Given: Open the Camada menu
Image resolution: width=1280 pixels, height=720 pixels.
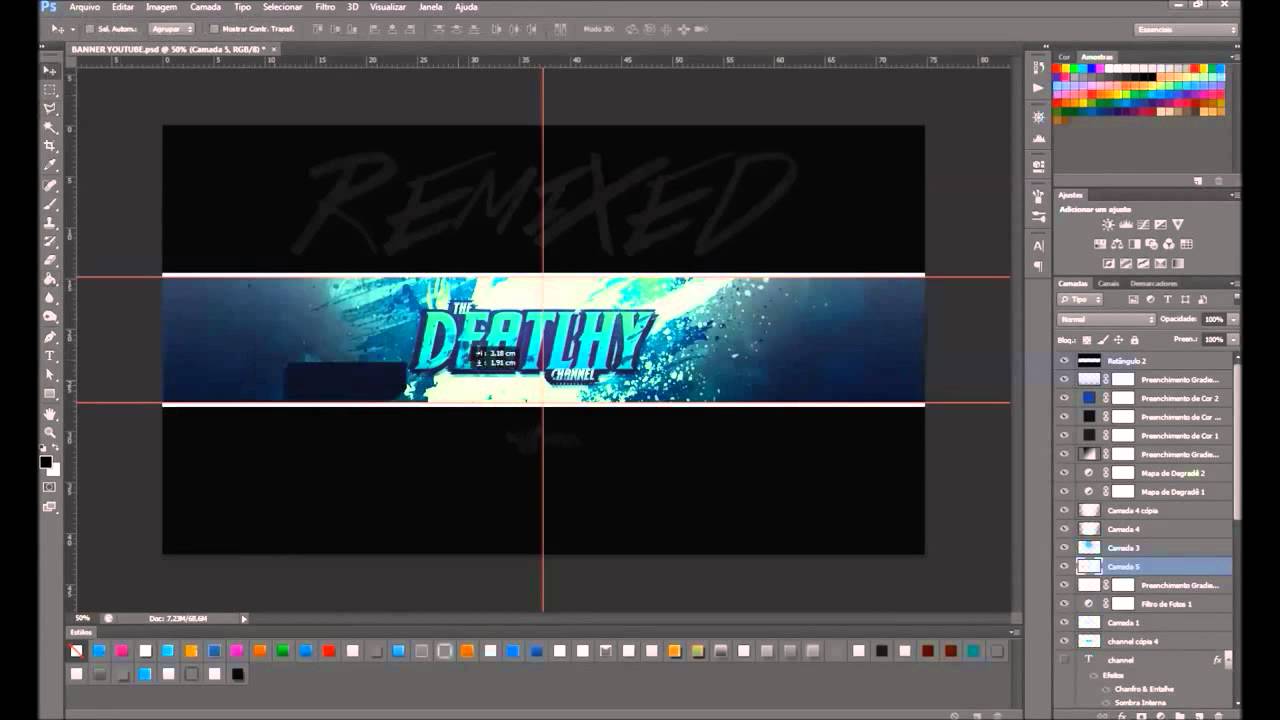Looking at the screenshot, I should point(205,7).
